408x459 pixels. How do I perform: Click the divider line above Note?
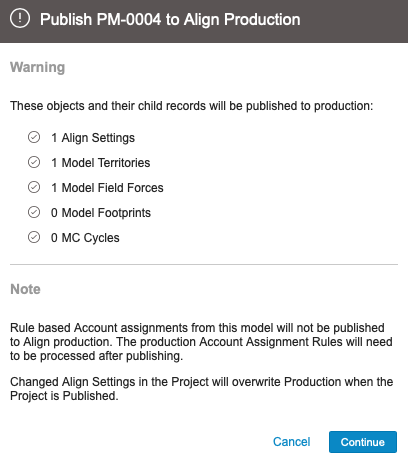tap(204, 264)
